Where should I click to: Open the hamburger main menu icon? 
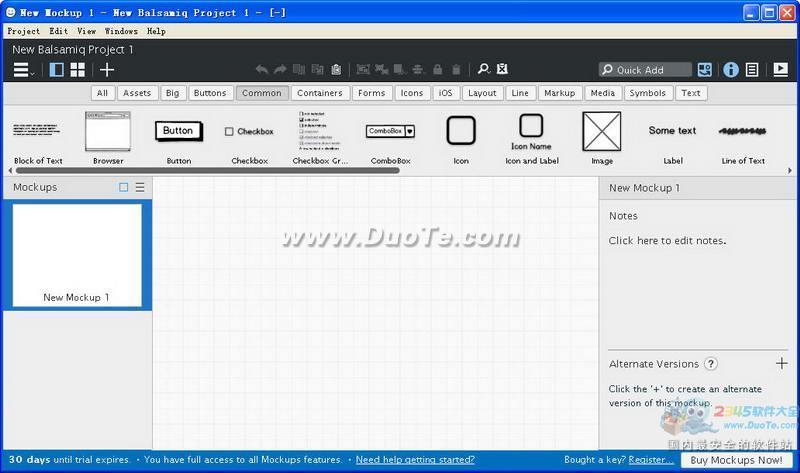pos(21,69)
